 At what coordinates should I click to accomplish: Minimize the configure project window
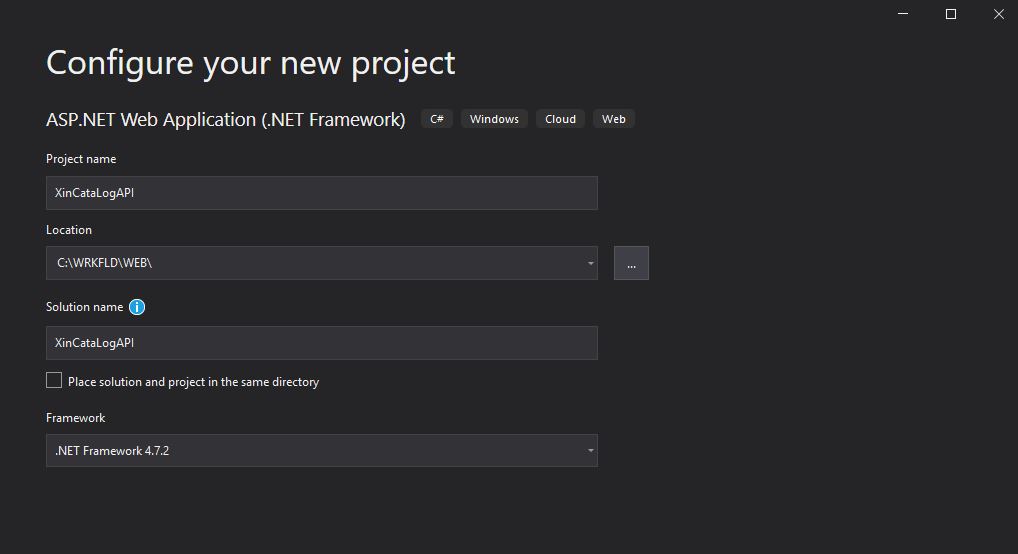coord(903,14)
